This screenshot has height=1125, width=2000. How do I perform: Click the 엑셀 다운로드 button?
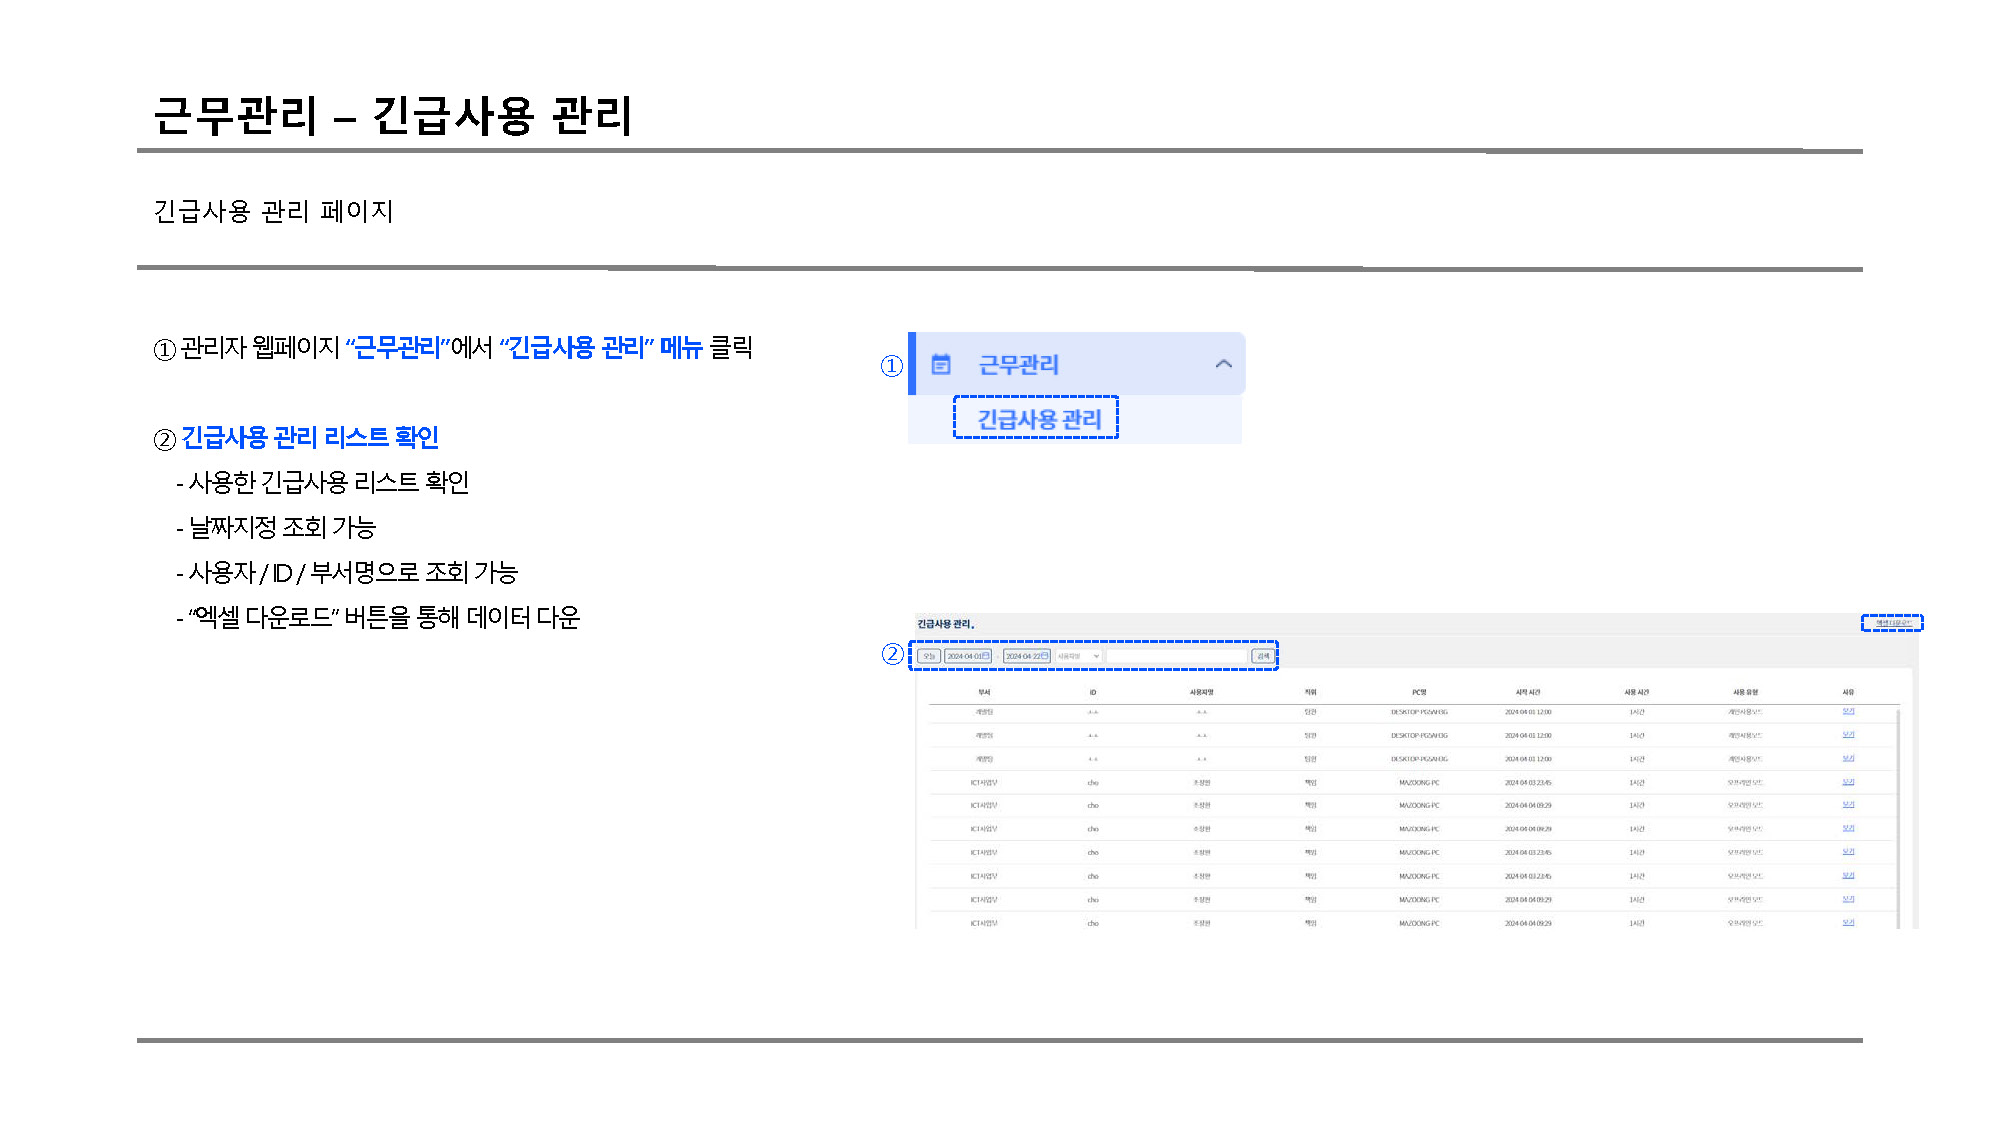1892,623
